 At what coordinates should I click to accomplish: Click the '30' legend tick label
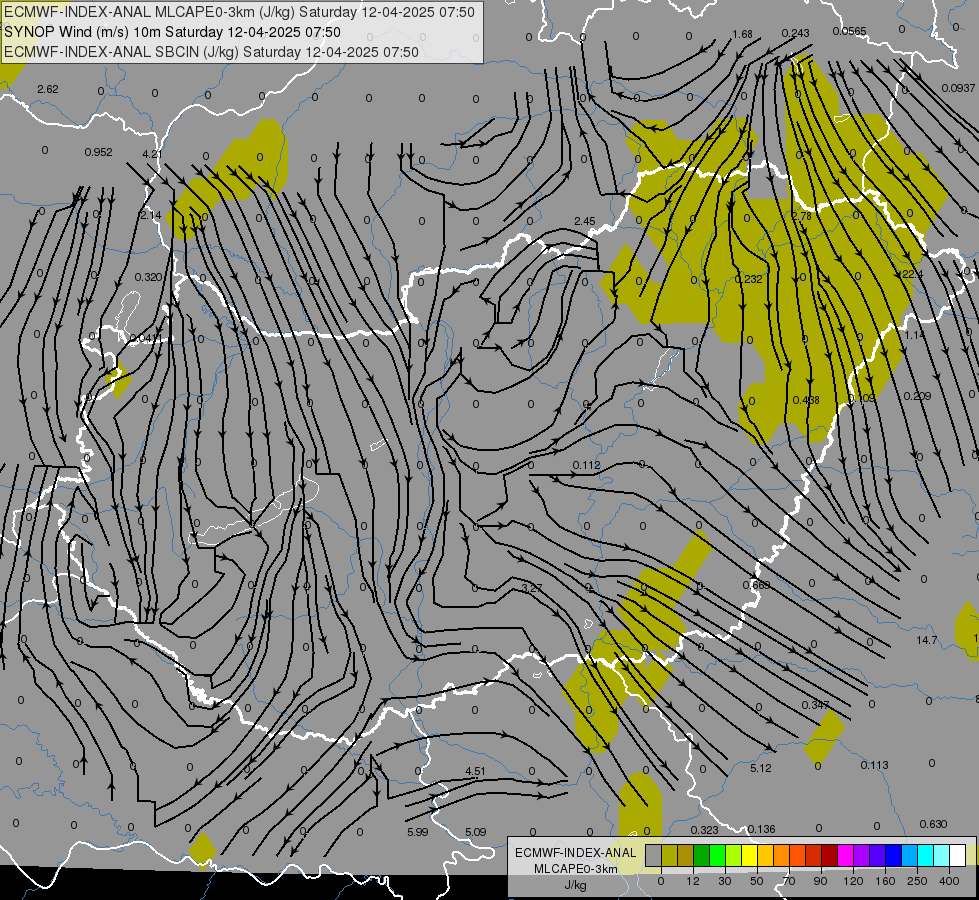tap(725, 881)
